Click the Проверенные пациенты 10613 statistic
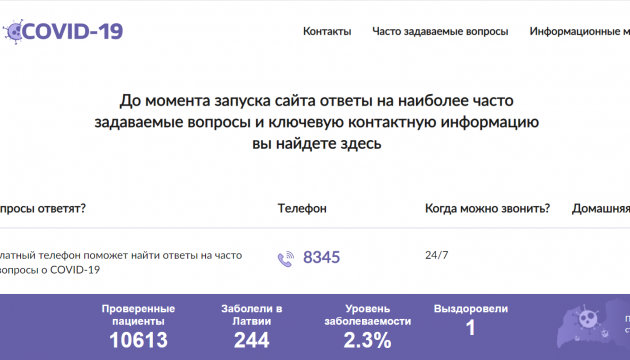Viewport: 630px width, 360px height. 138,326
